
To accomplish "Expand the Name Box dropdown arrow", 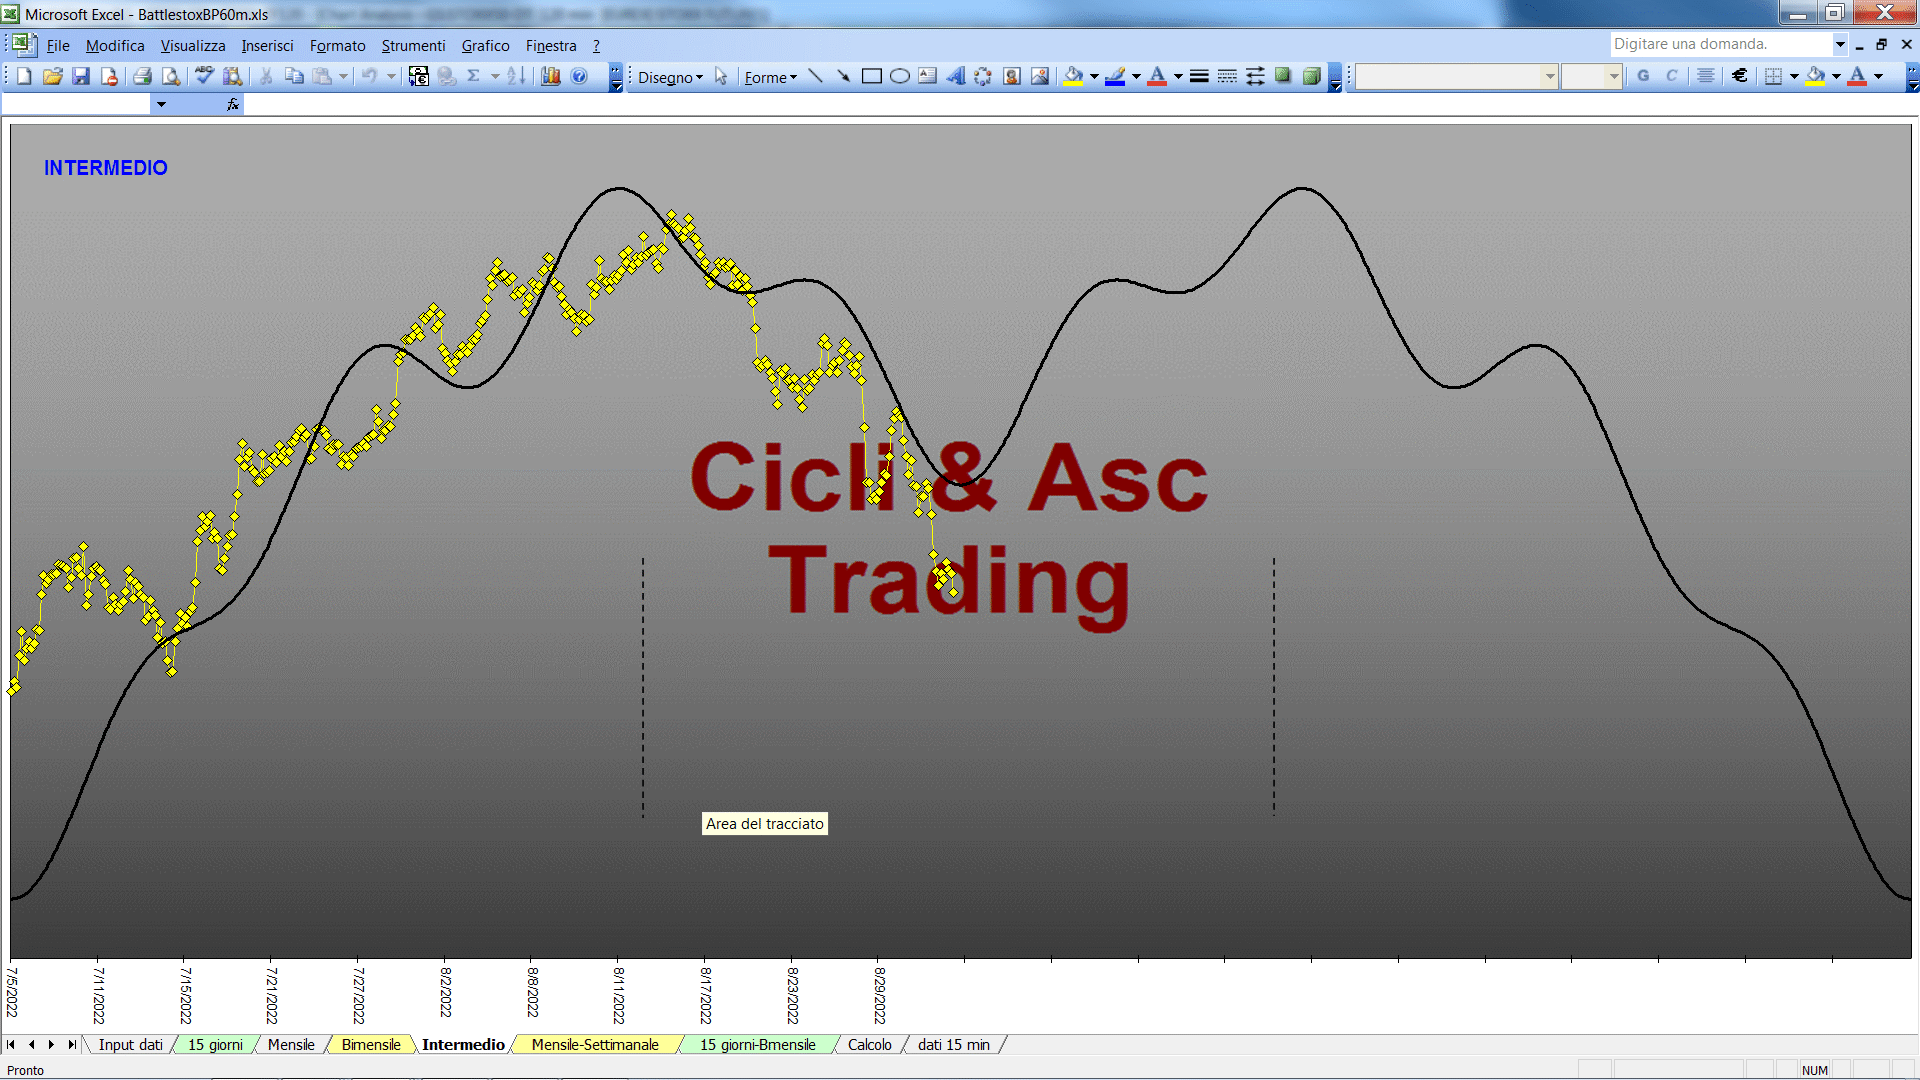I will [x=161, y=104].
